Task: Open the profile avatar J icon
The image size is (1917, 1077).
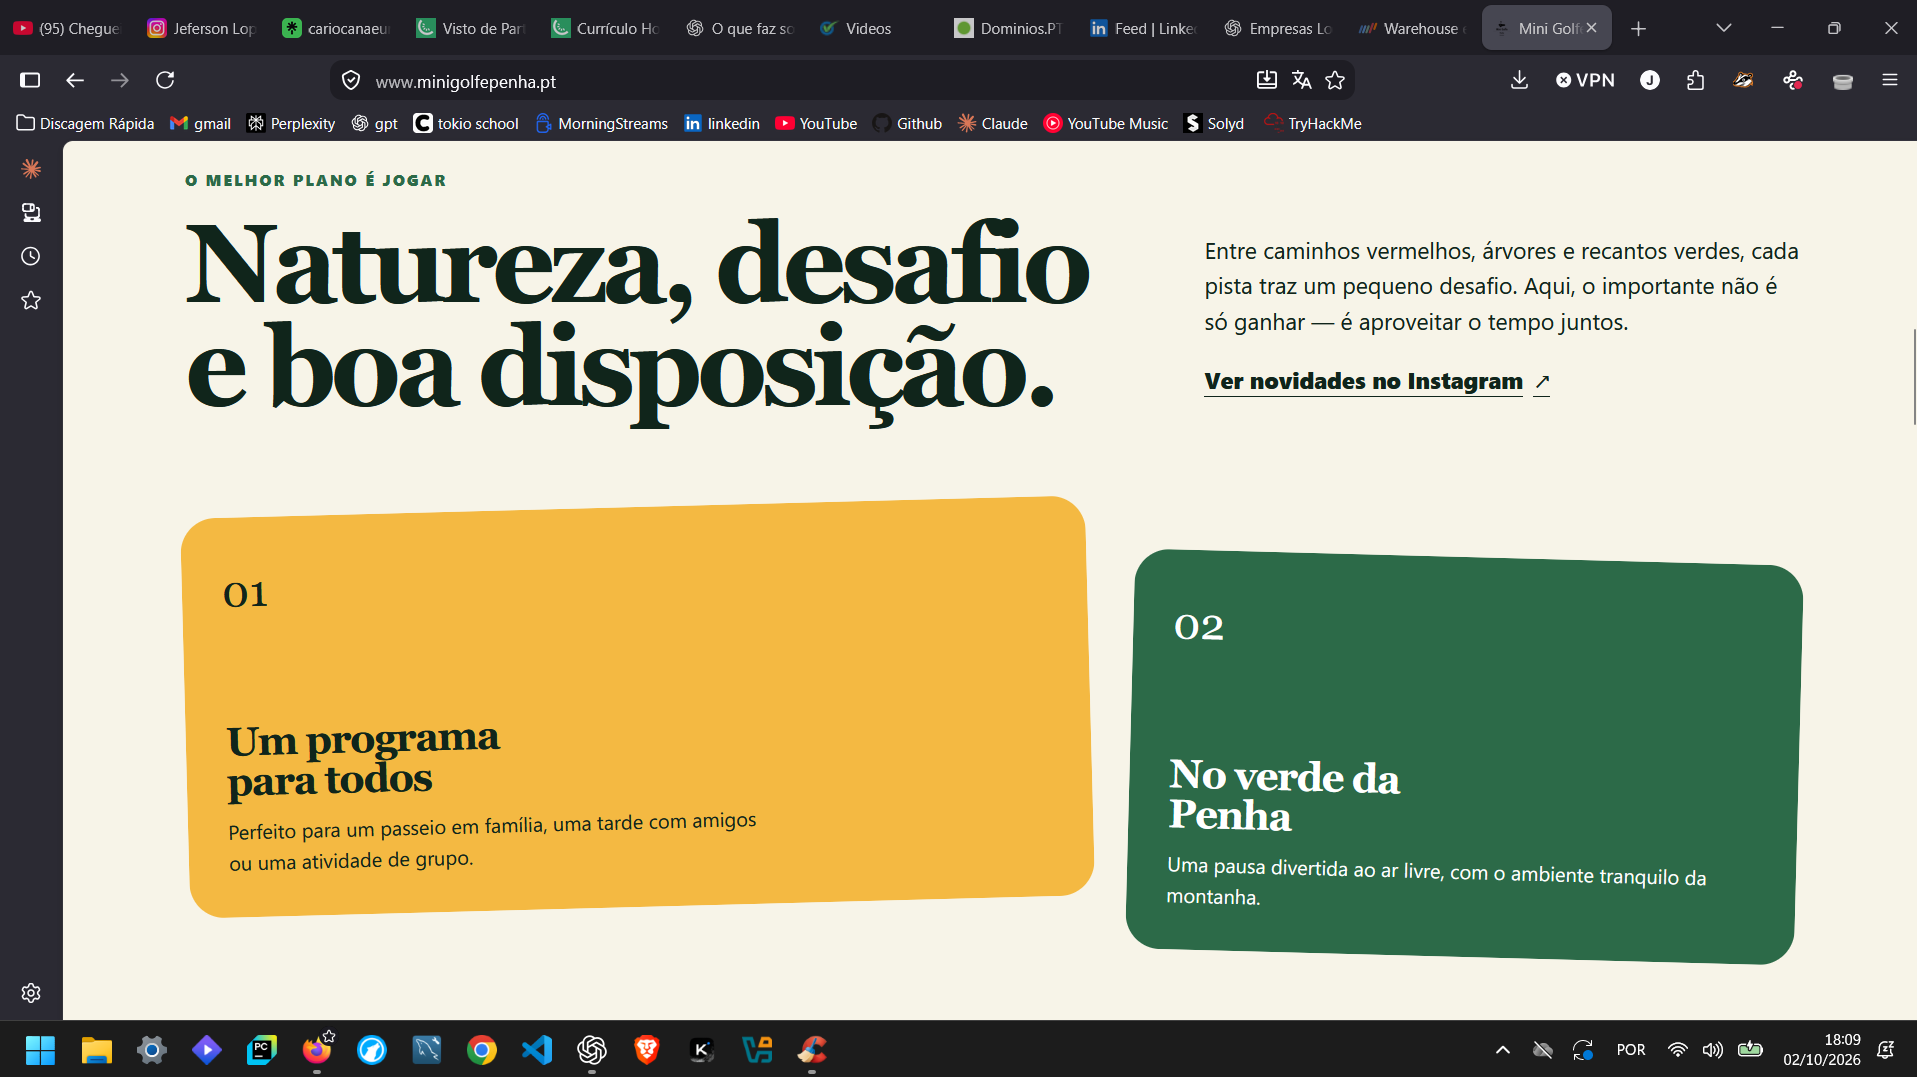Action: click(1650, 80)
